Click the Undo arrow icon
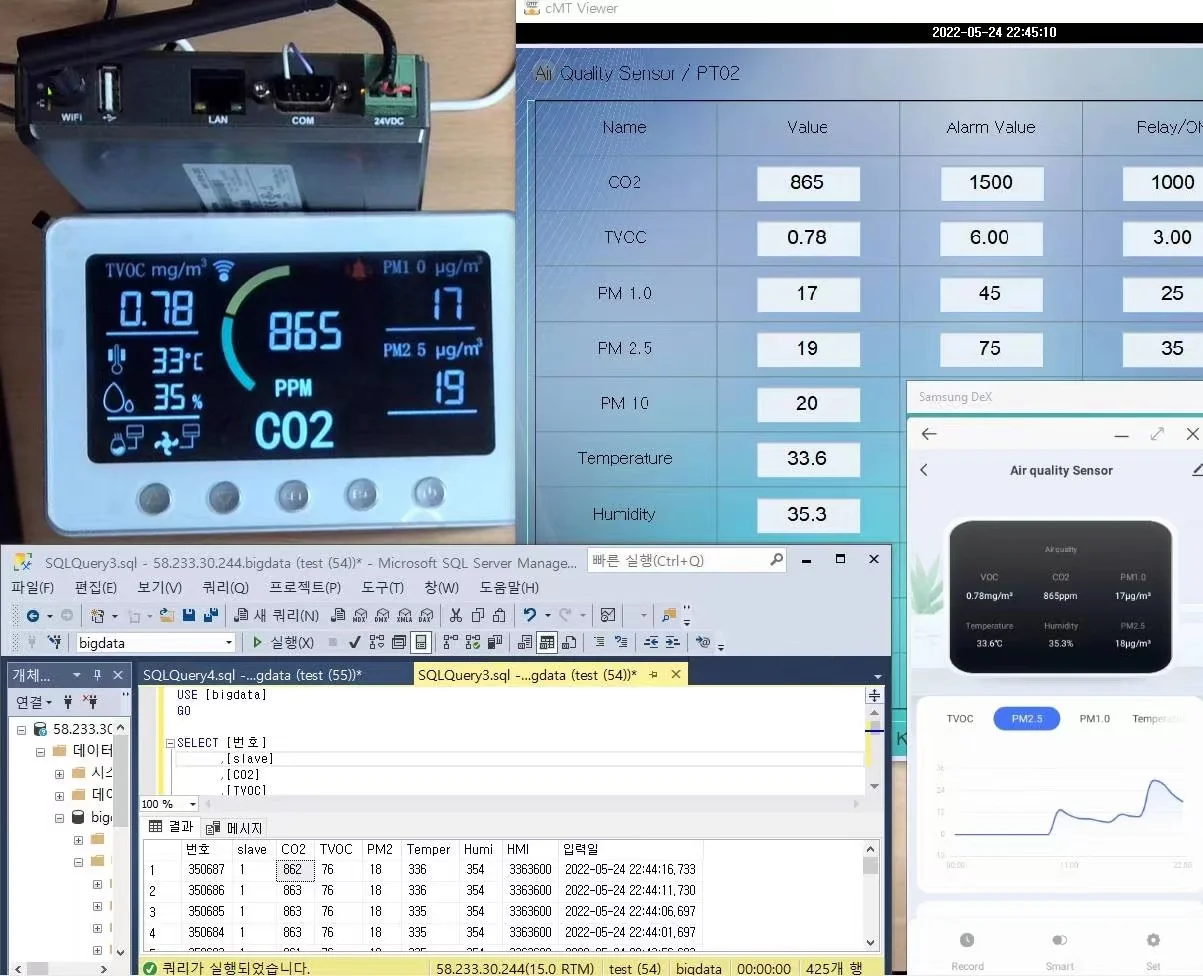 [x=529, y=616]
